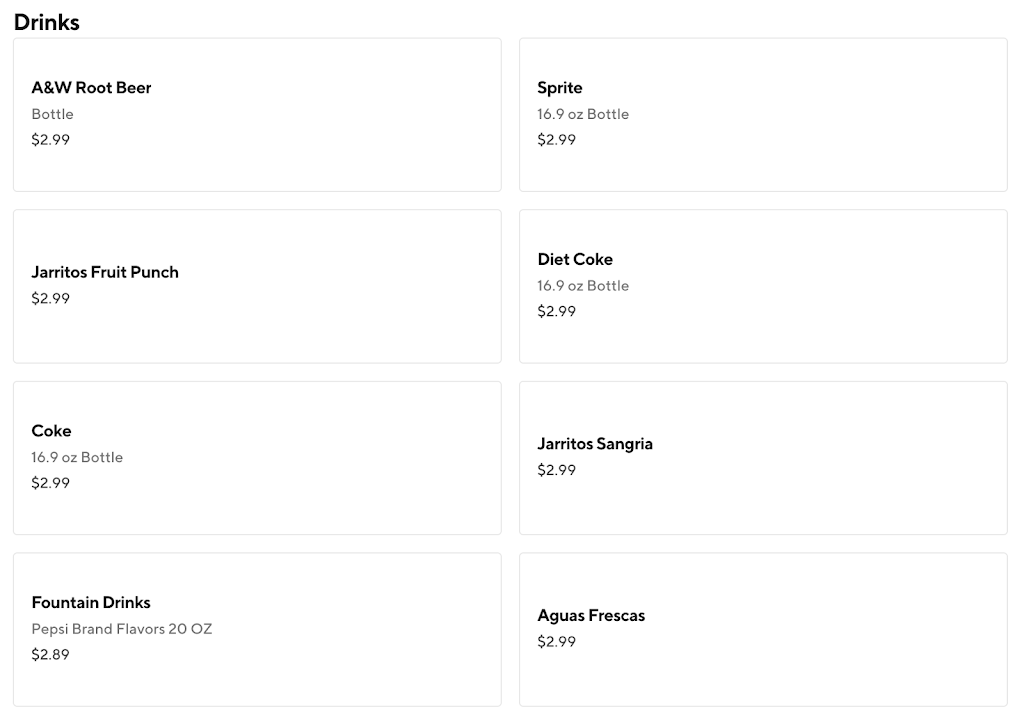
Task: Click the Diet Coke $2.99 price
Action: click(x=556, y=311)
